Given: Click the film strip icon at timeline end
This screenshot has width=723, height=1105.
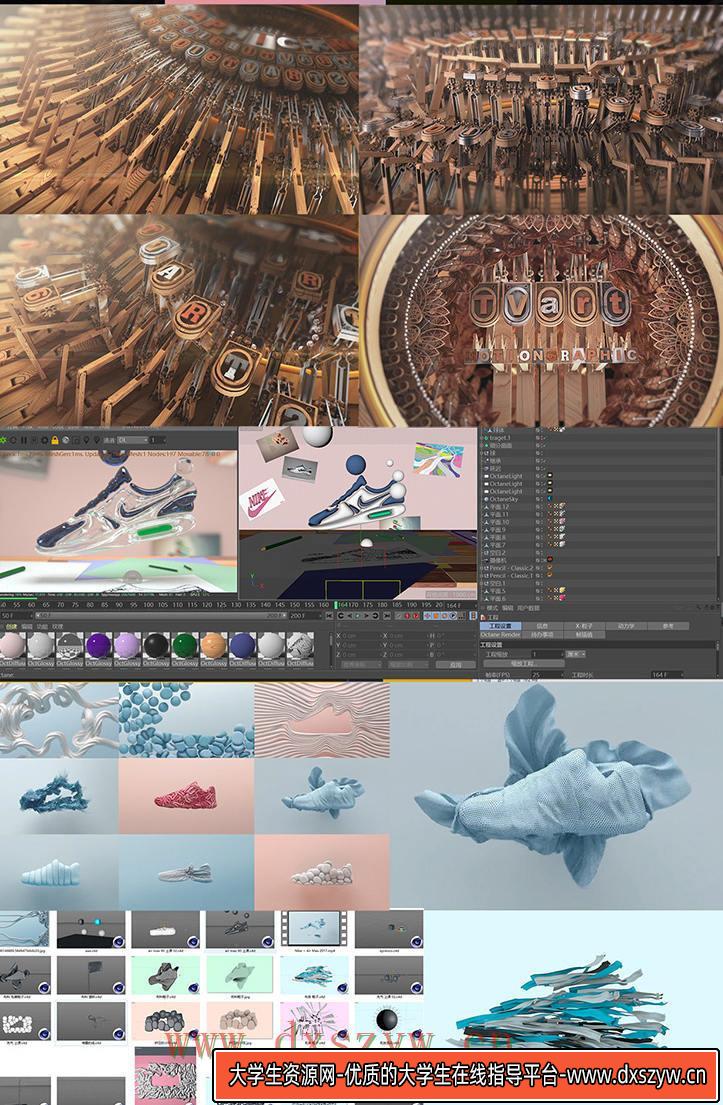Looking at the screenshot, I should pos(473,616).
